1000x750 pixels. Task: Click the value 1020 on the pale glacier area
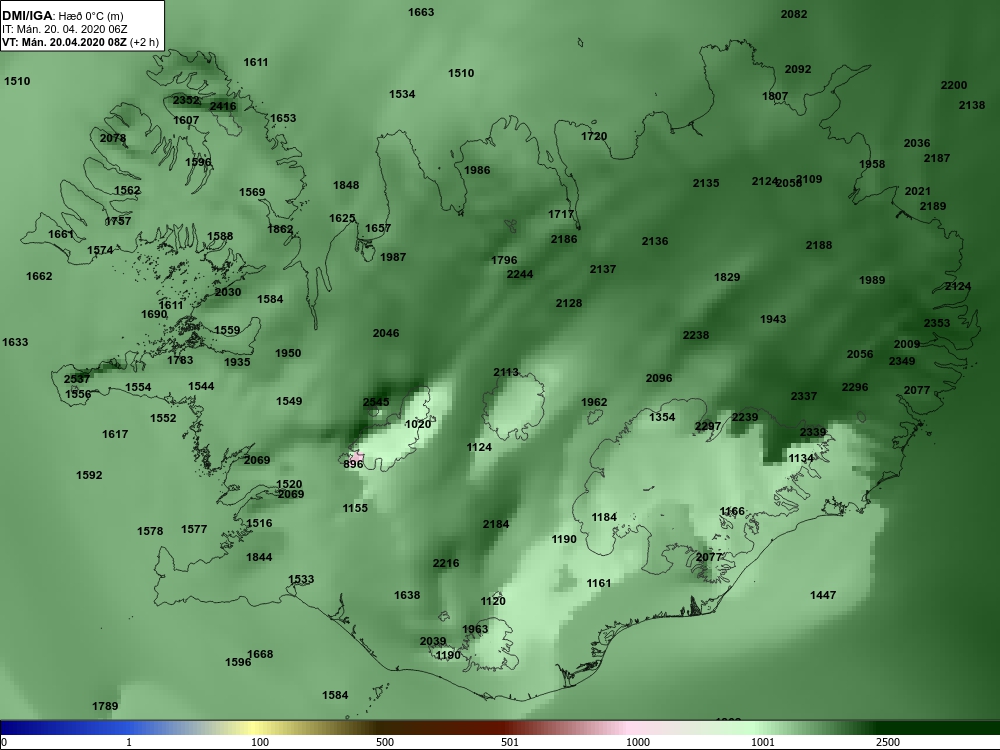pos(418,424)
